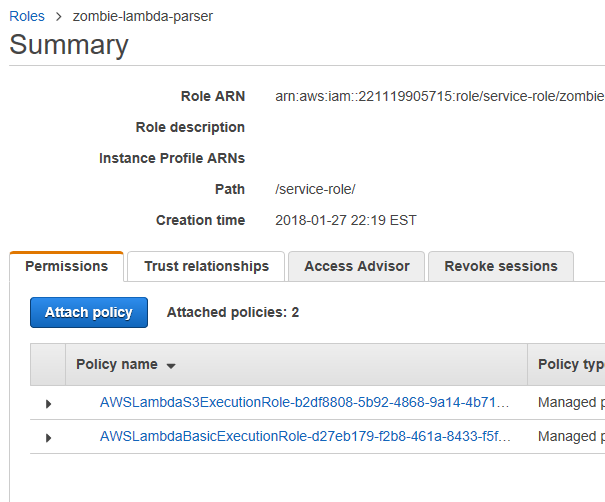Open the AWSLambdaS3ExecutionRole policy link

(x=304, y=403)
